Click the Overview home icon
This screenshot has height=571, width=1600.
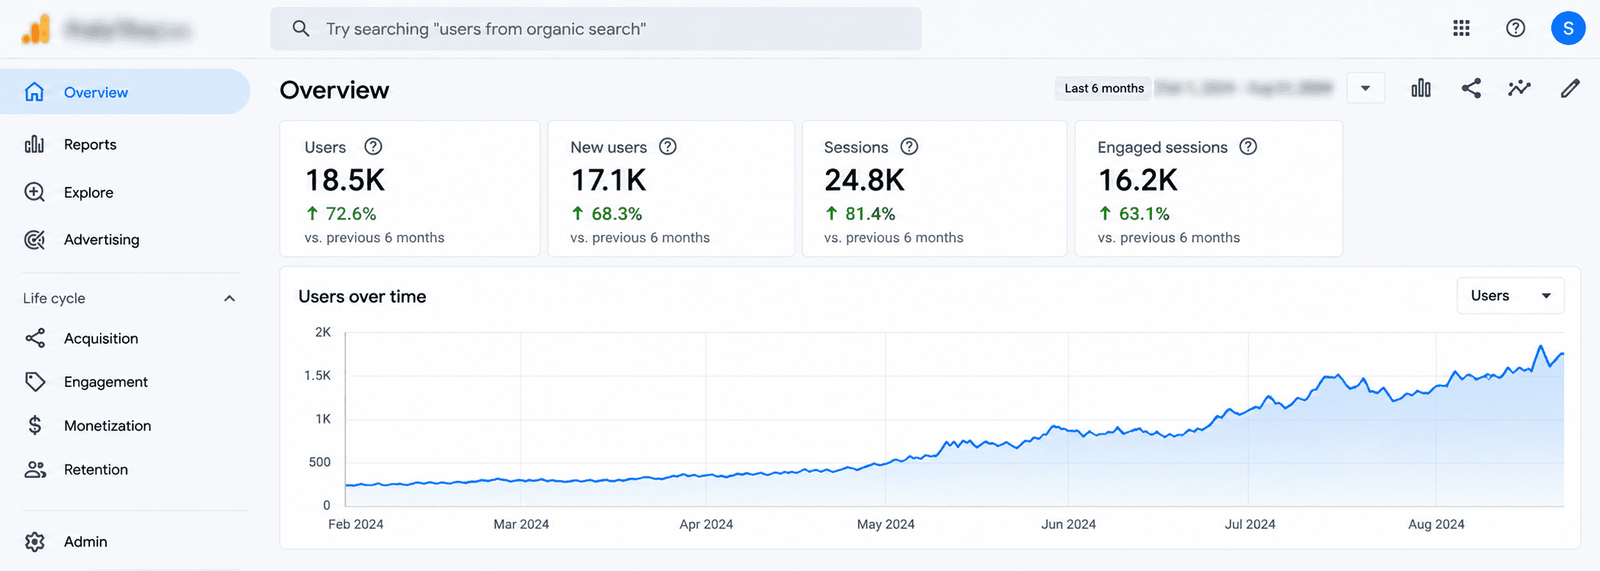tap(34, 92)
